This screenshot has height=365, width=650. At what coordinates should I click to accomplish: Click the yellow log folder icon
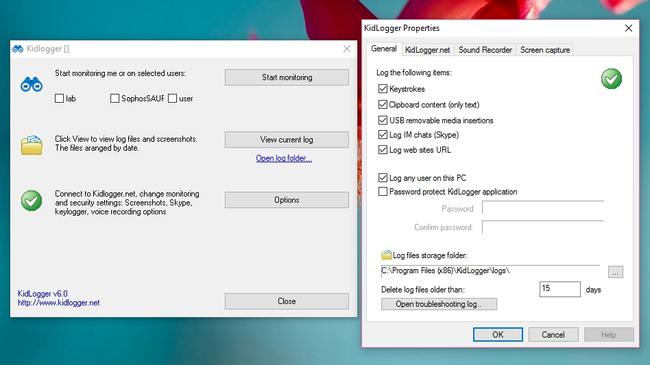(x=32, y=145)
